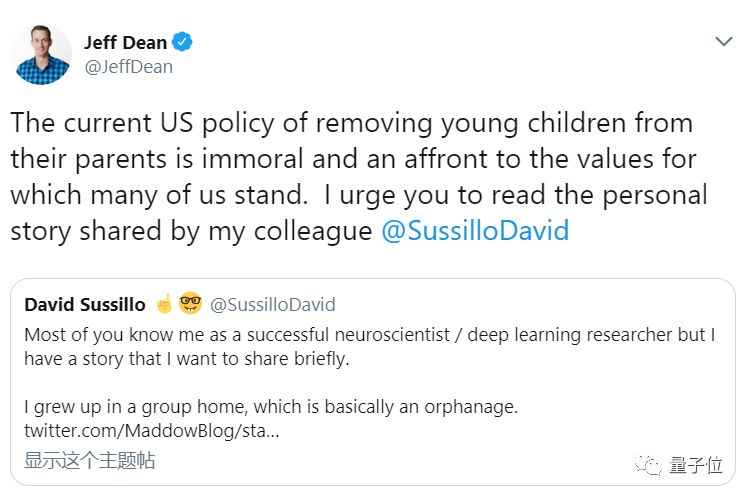Viewport: 746px width, 497px height.
Task: Open the quoted tweet's first paragraph text
Action: pos(370,347)
